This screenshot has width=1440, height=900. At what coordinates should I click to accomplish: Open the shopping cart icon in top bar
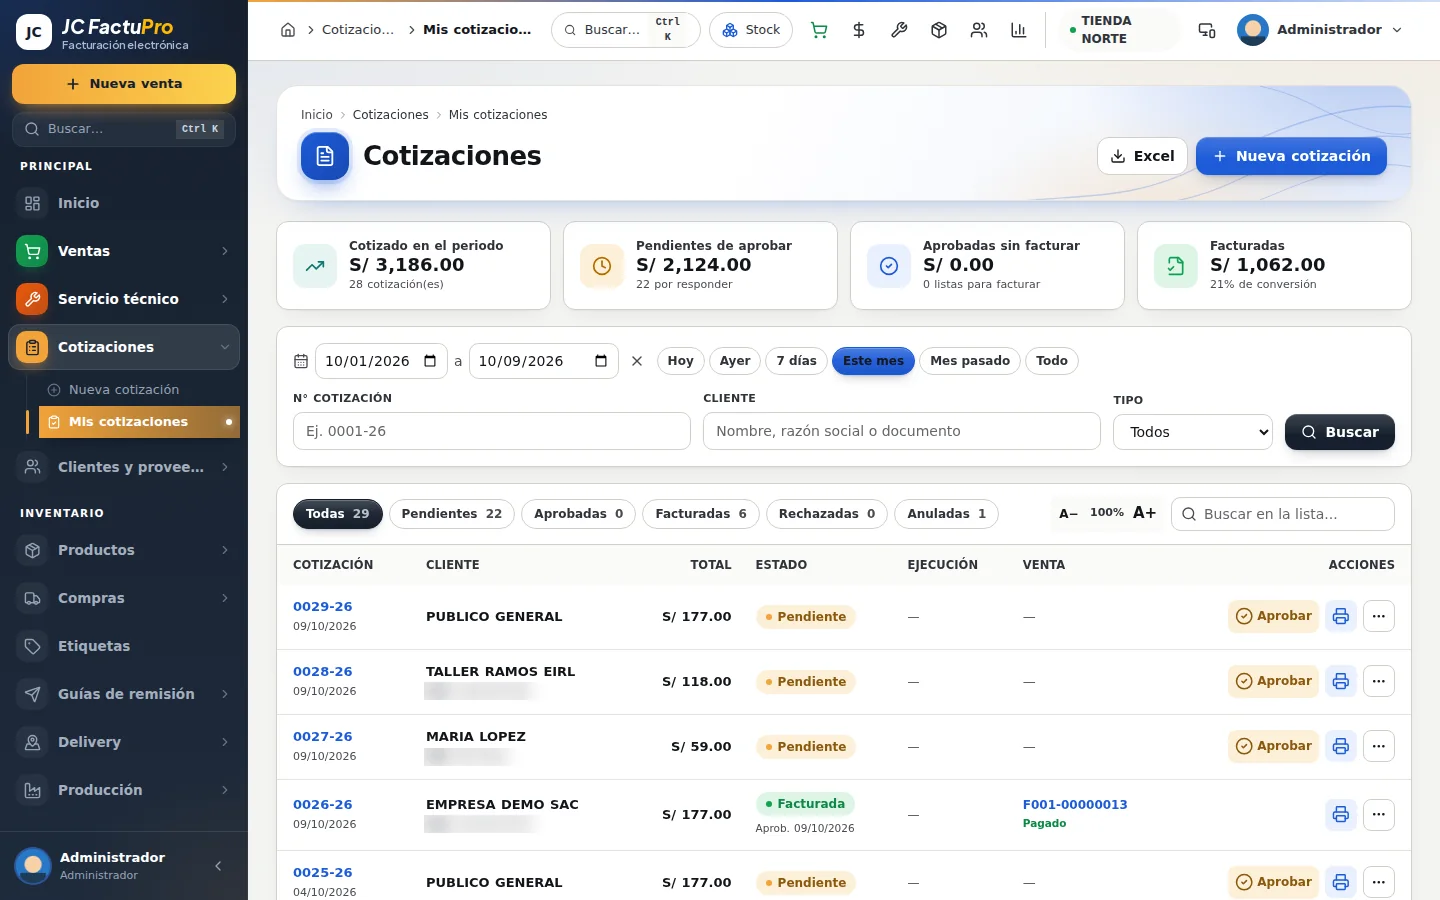point(819,30)
